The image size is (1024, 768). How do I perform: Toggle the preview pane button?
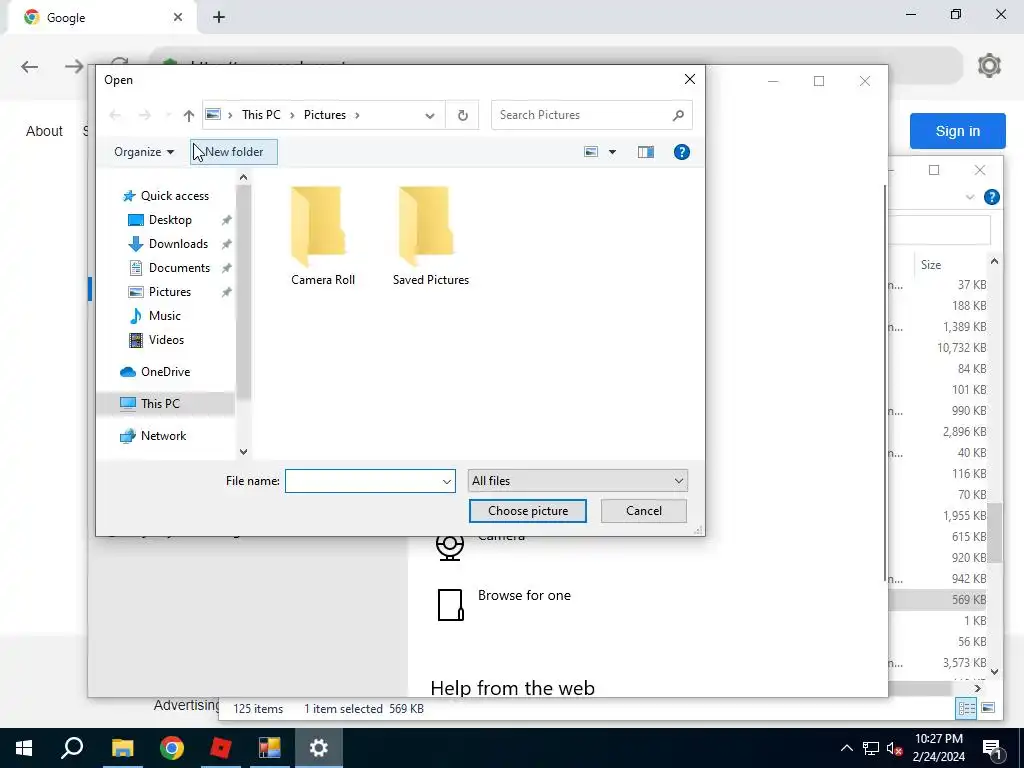645,152
